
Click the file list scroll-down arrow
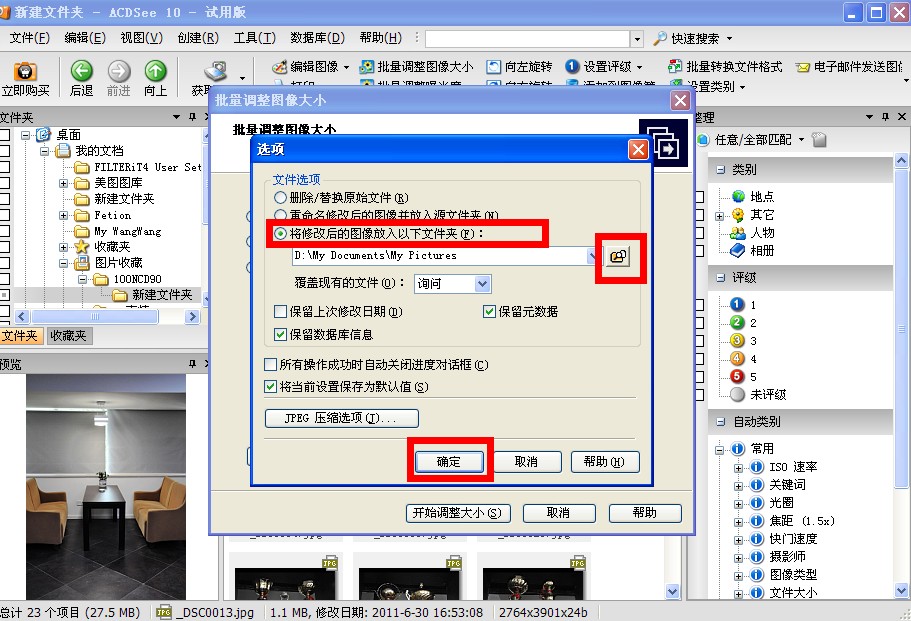(x=672, y=592)
